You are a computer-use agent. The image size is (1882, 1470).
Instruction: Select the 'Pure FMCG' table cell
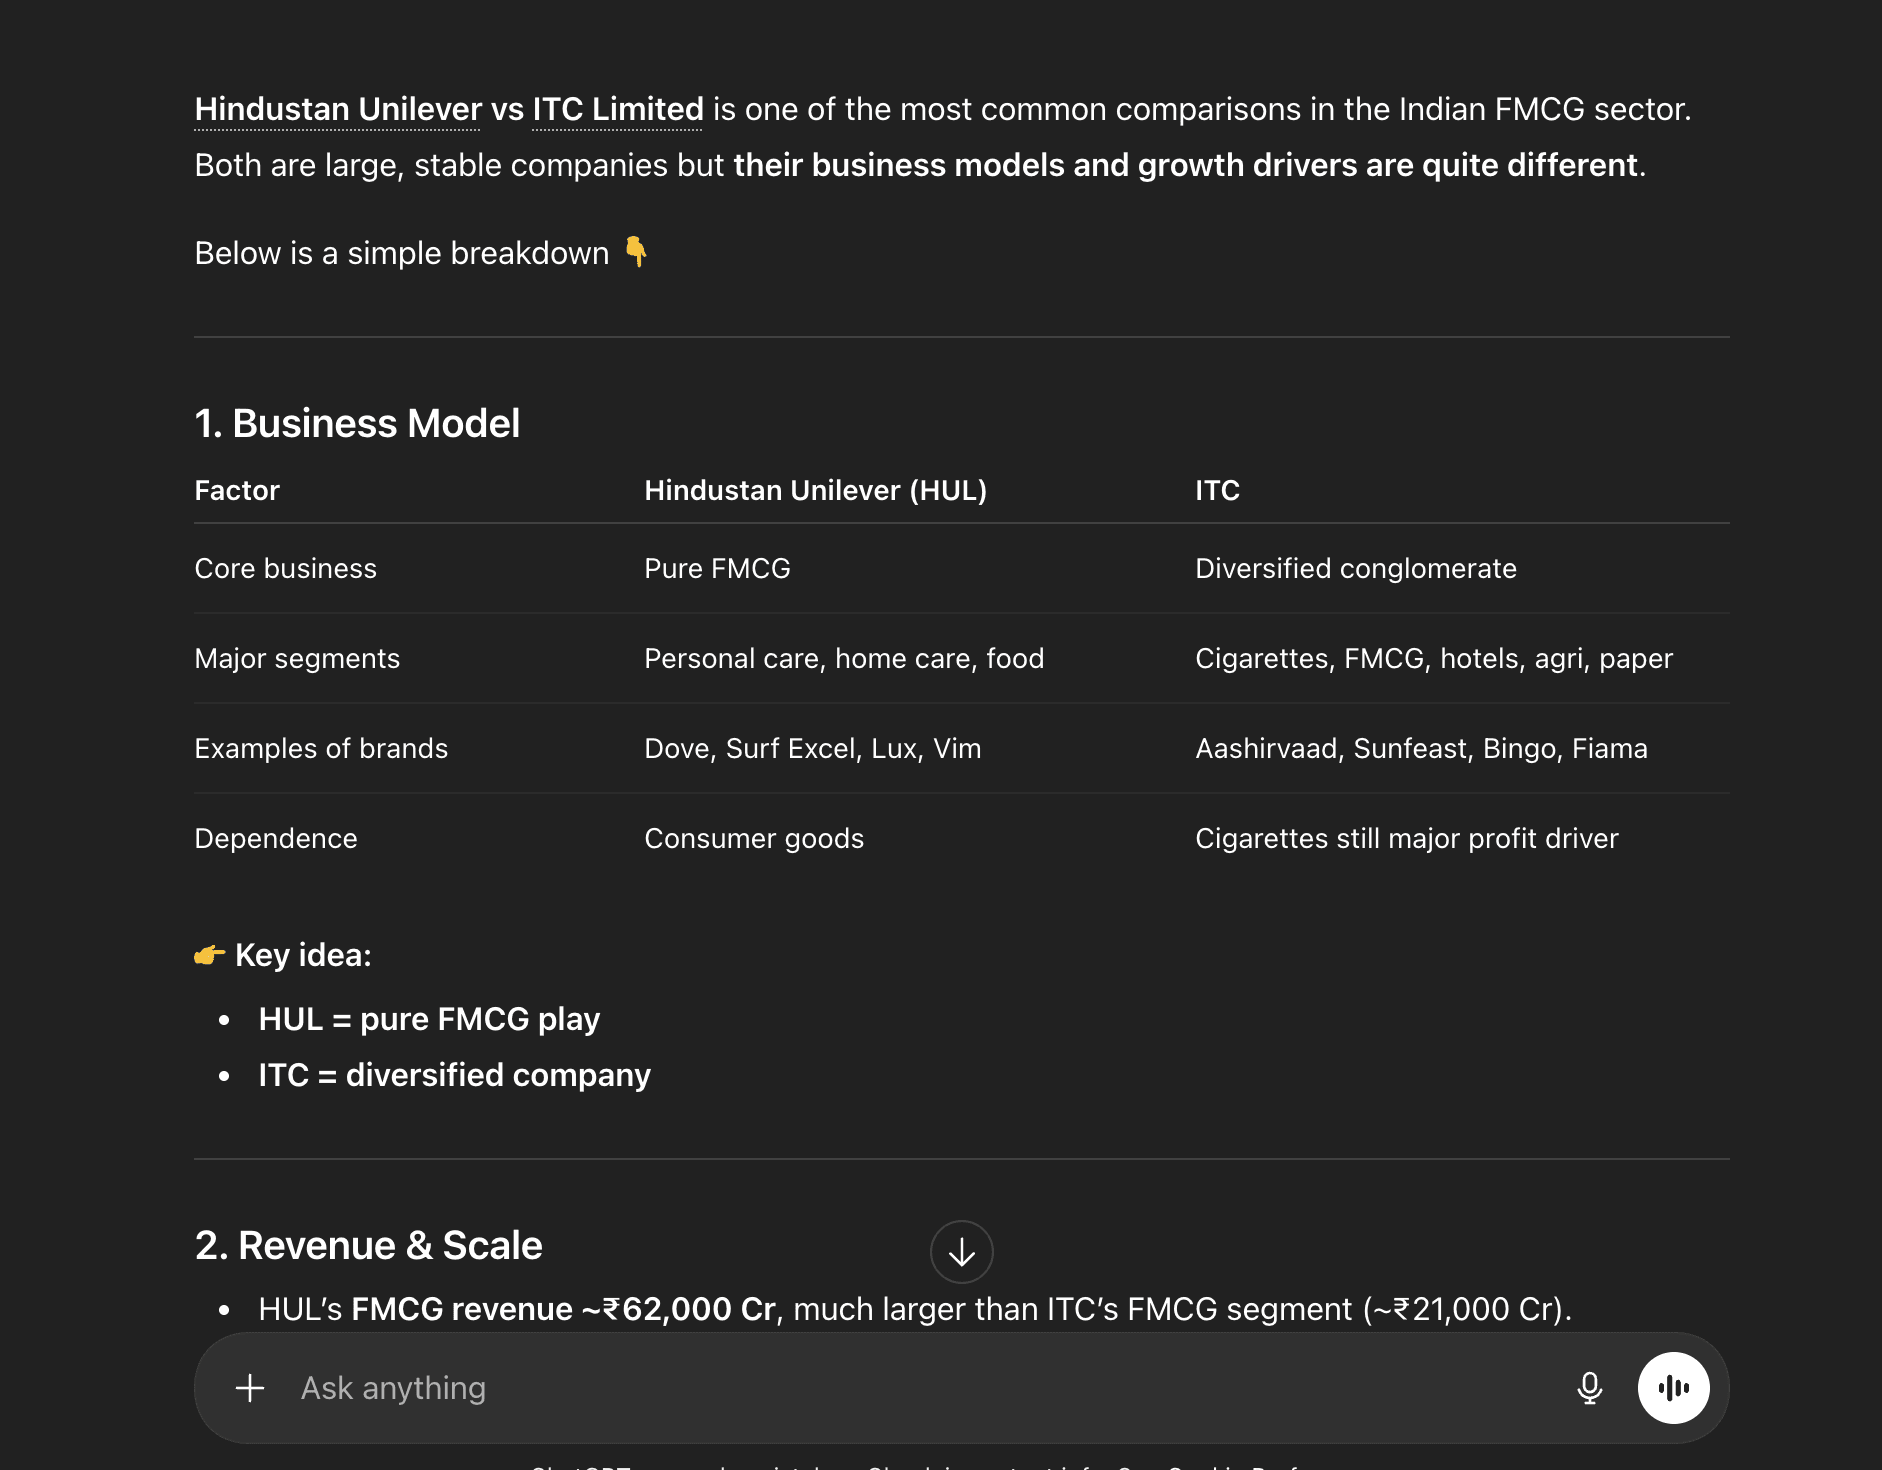click(x=717, y=568)
